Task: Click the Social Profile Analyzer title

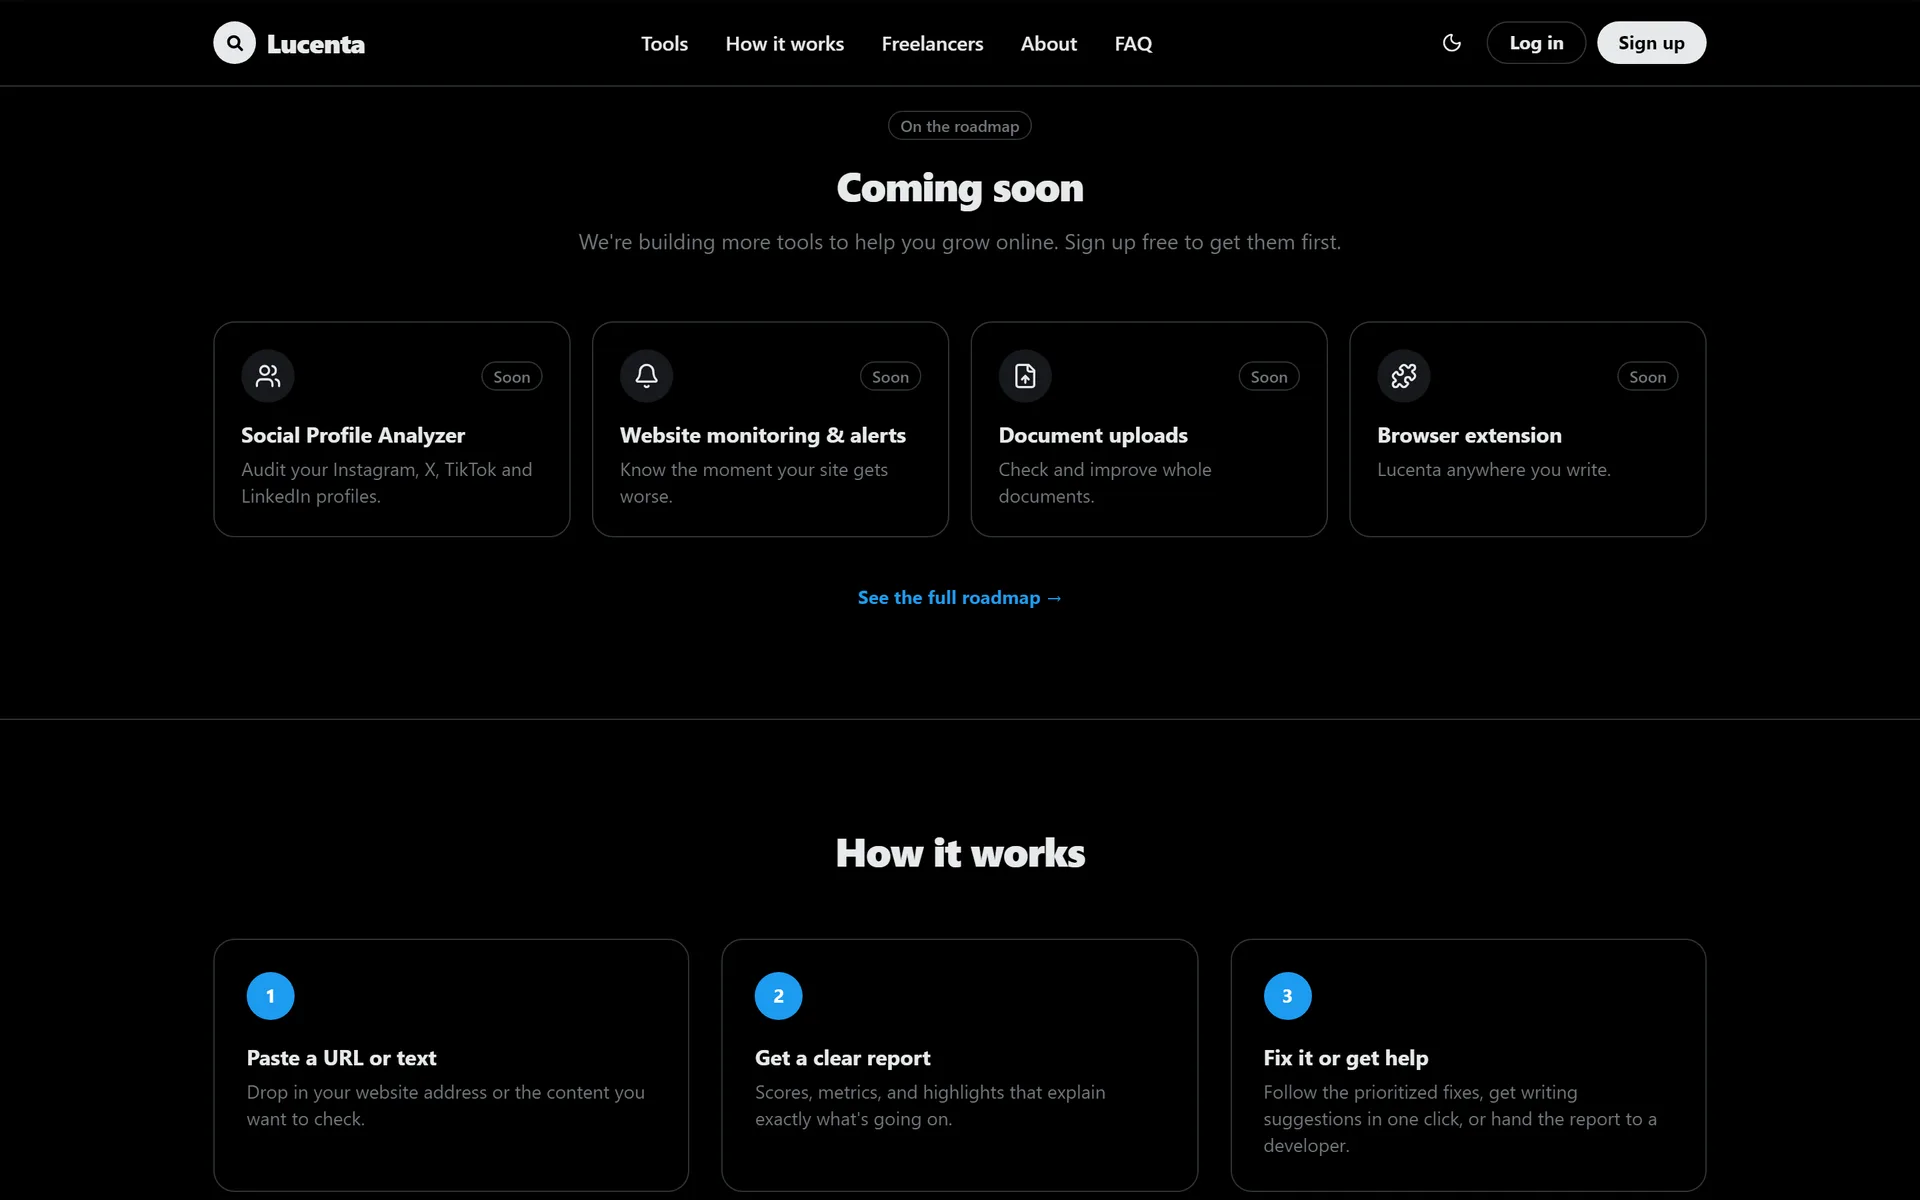Action: click(x=353, y=435)
